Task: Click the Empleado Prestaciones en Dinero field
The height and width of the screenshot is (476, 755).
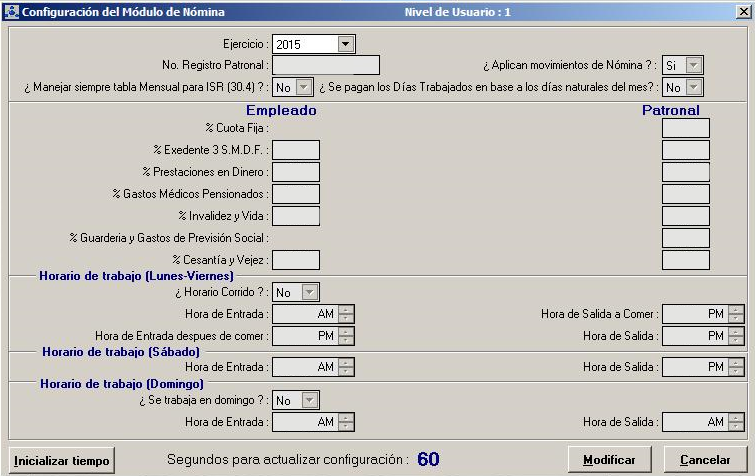Action: (x=296, y=172)
